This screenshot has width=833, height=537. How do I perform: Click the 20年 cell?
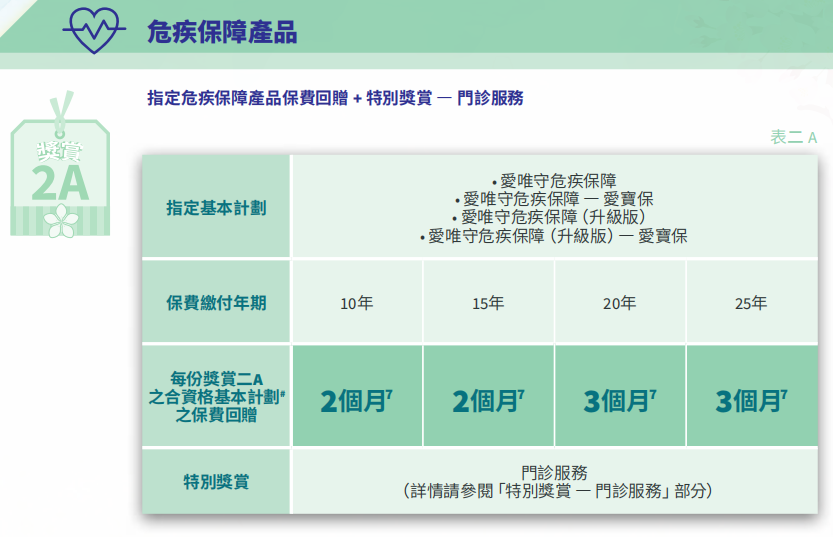coord(619,303)
